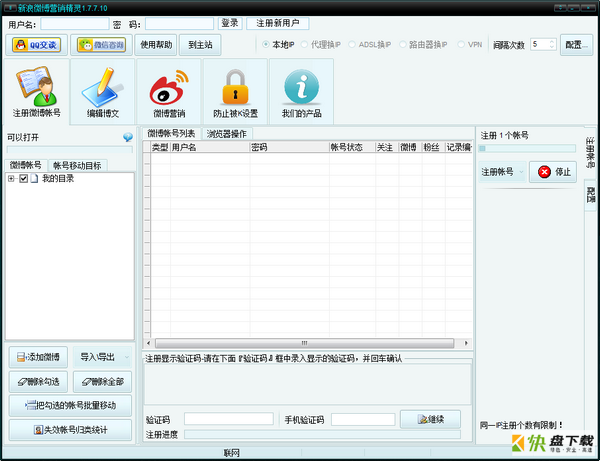Screen dimensions: 600x461
Task: Click the document icon of 我的目录
Action: [34, 178]
